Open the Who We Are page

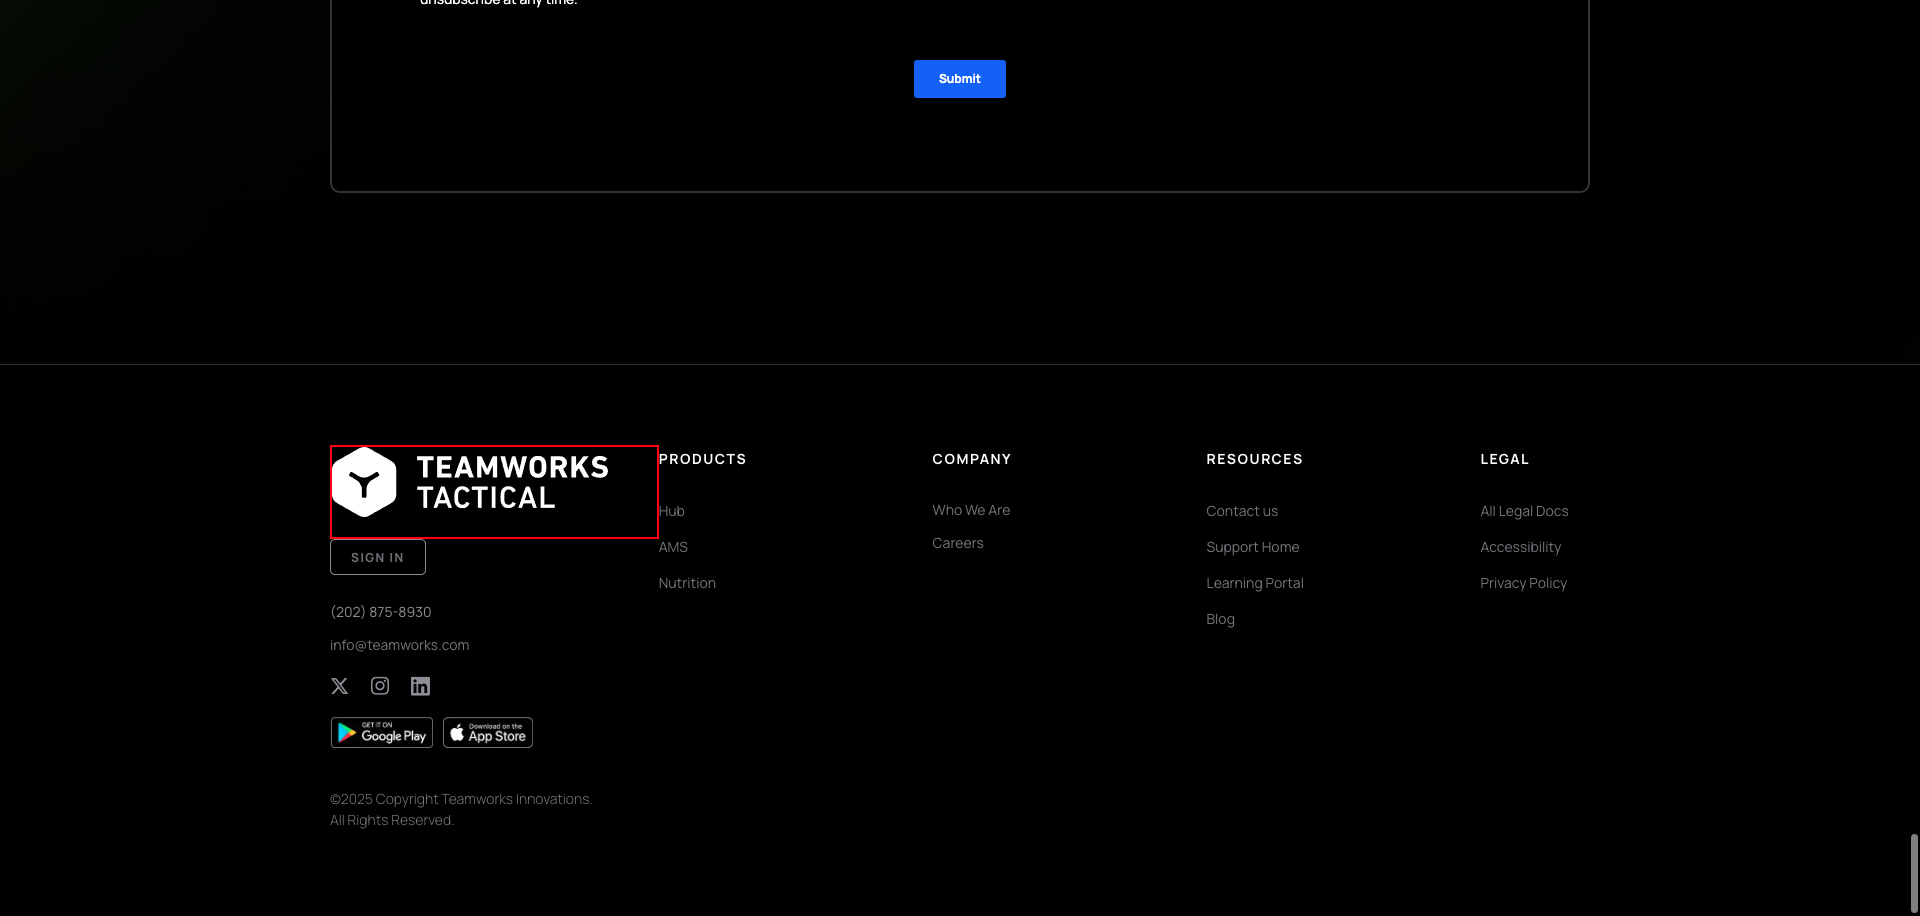[x=970, y=510]
